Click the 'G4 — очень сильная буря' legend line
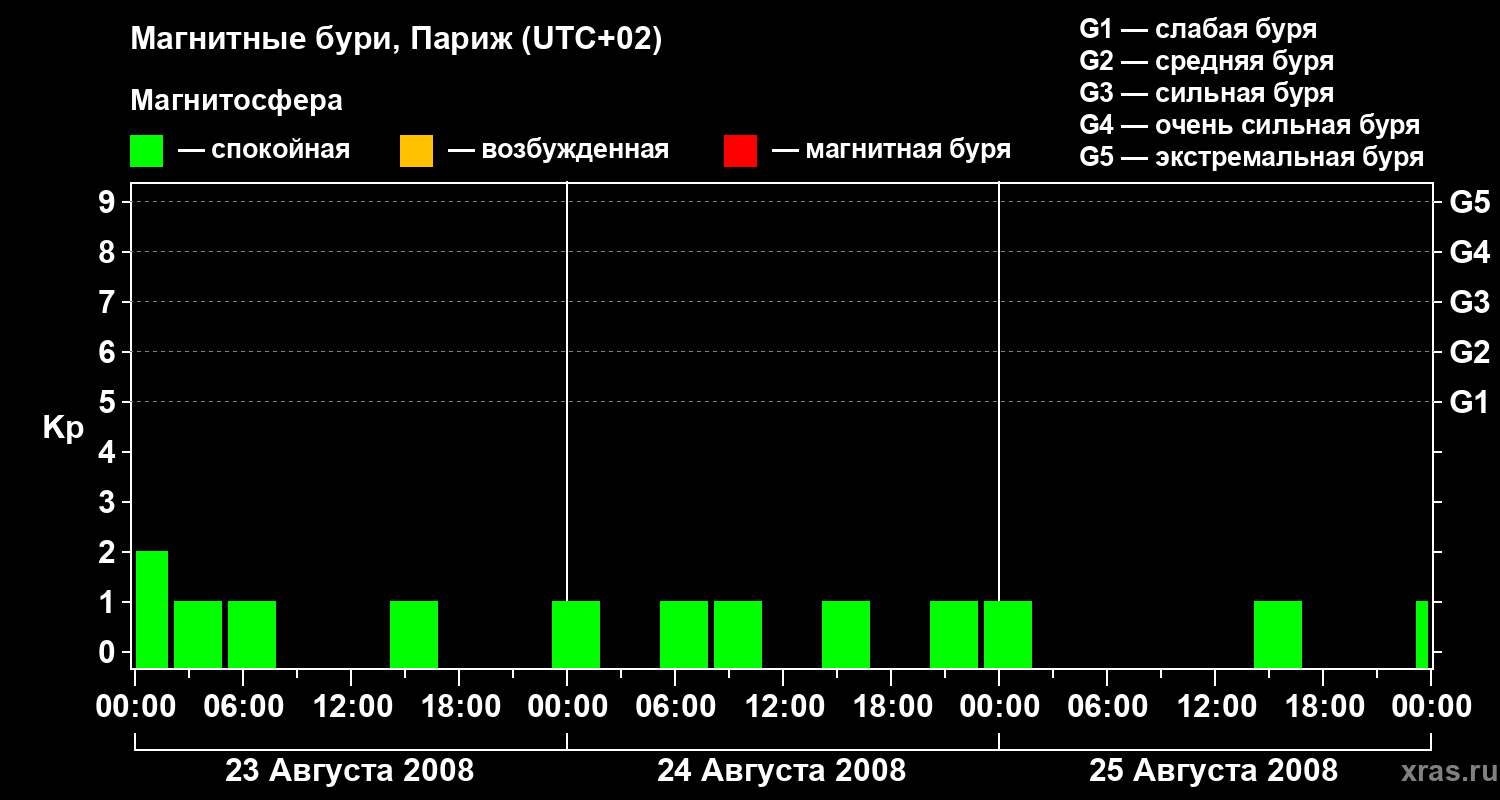This screenshot has height=800, width=1500. tap(1250, 125)
